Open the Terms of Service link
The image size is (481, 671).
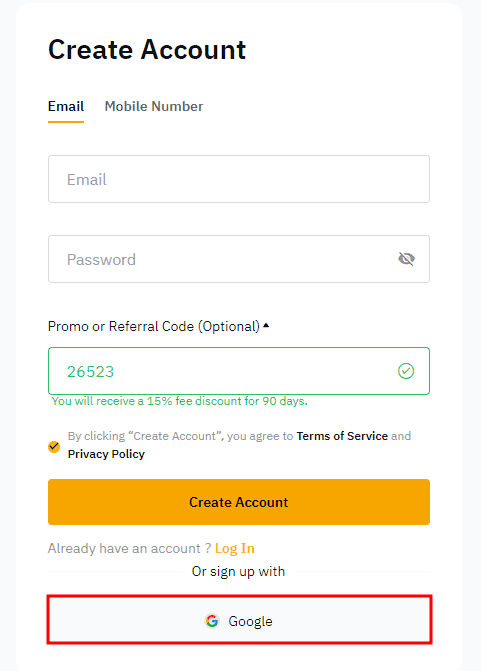[342, 436]
